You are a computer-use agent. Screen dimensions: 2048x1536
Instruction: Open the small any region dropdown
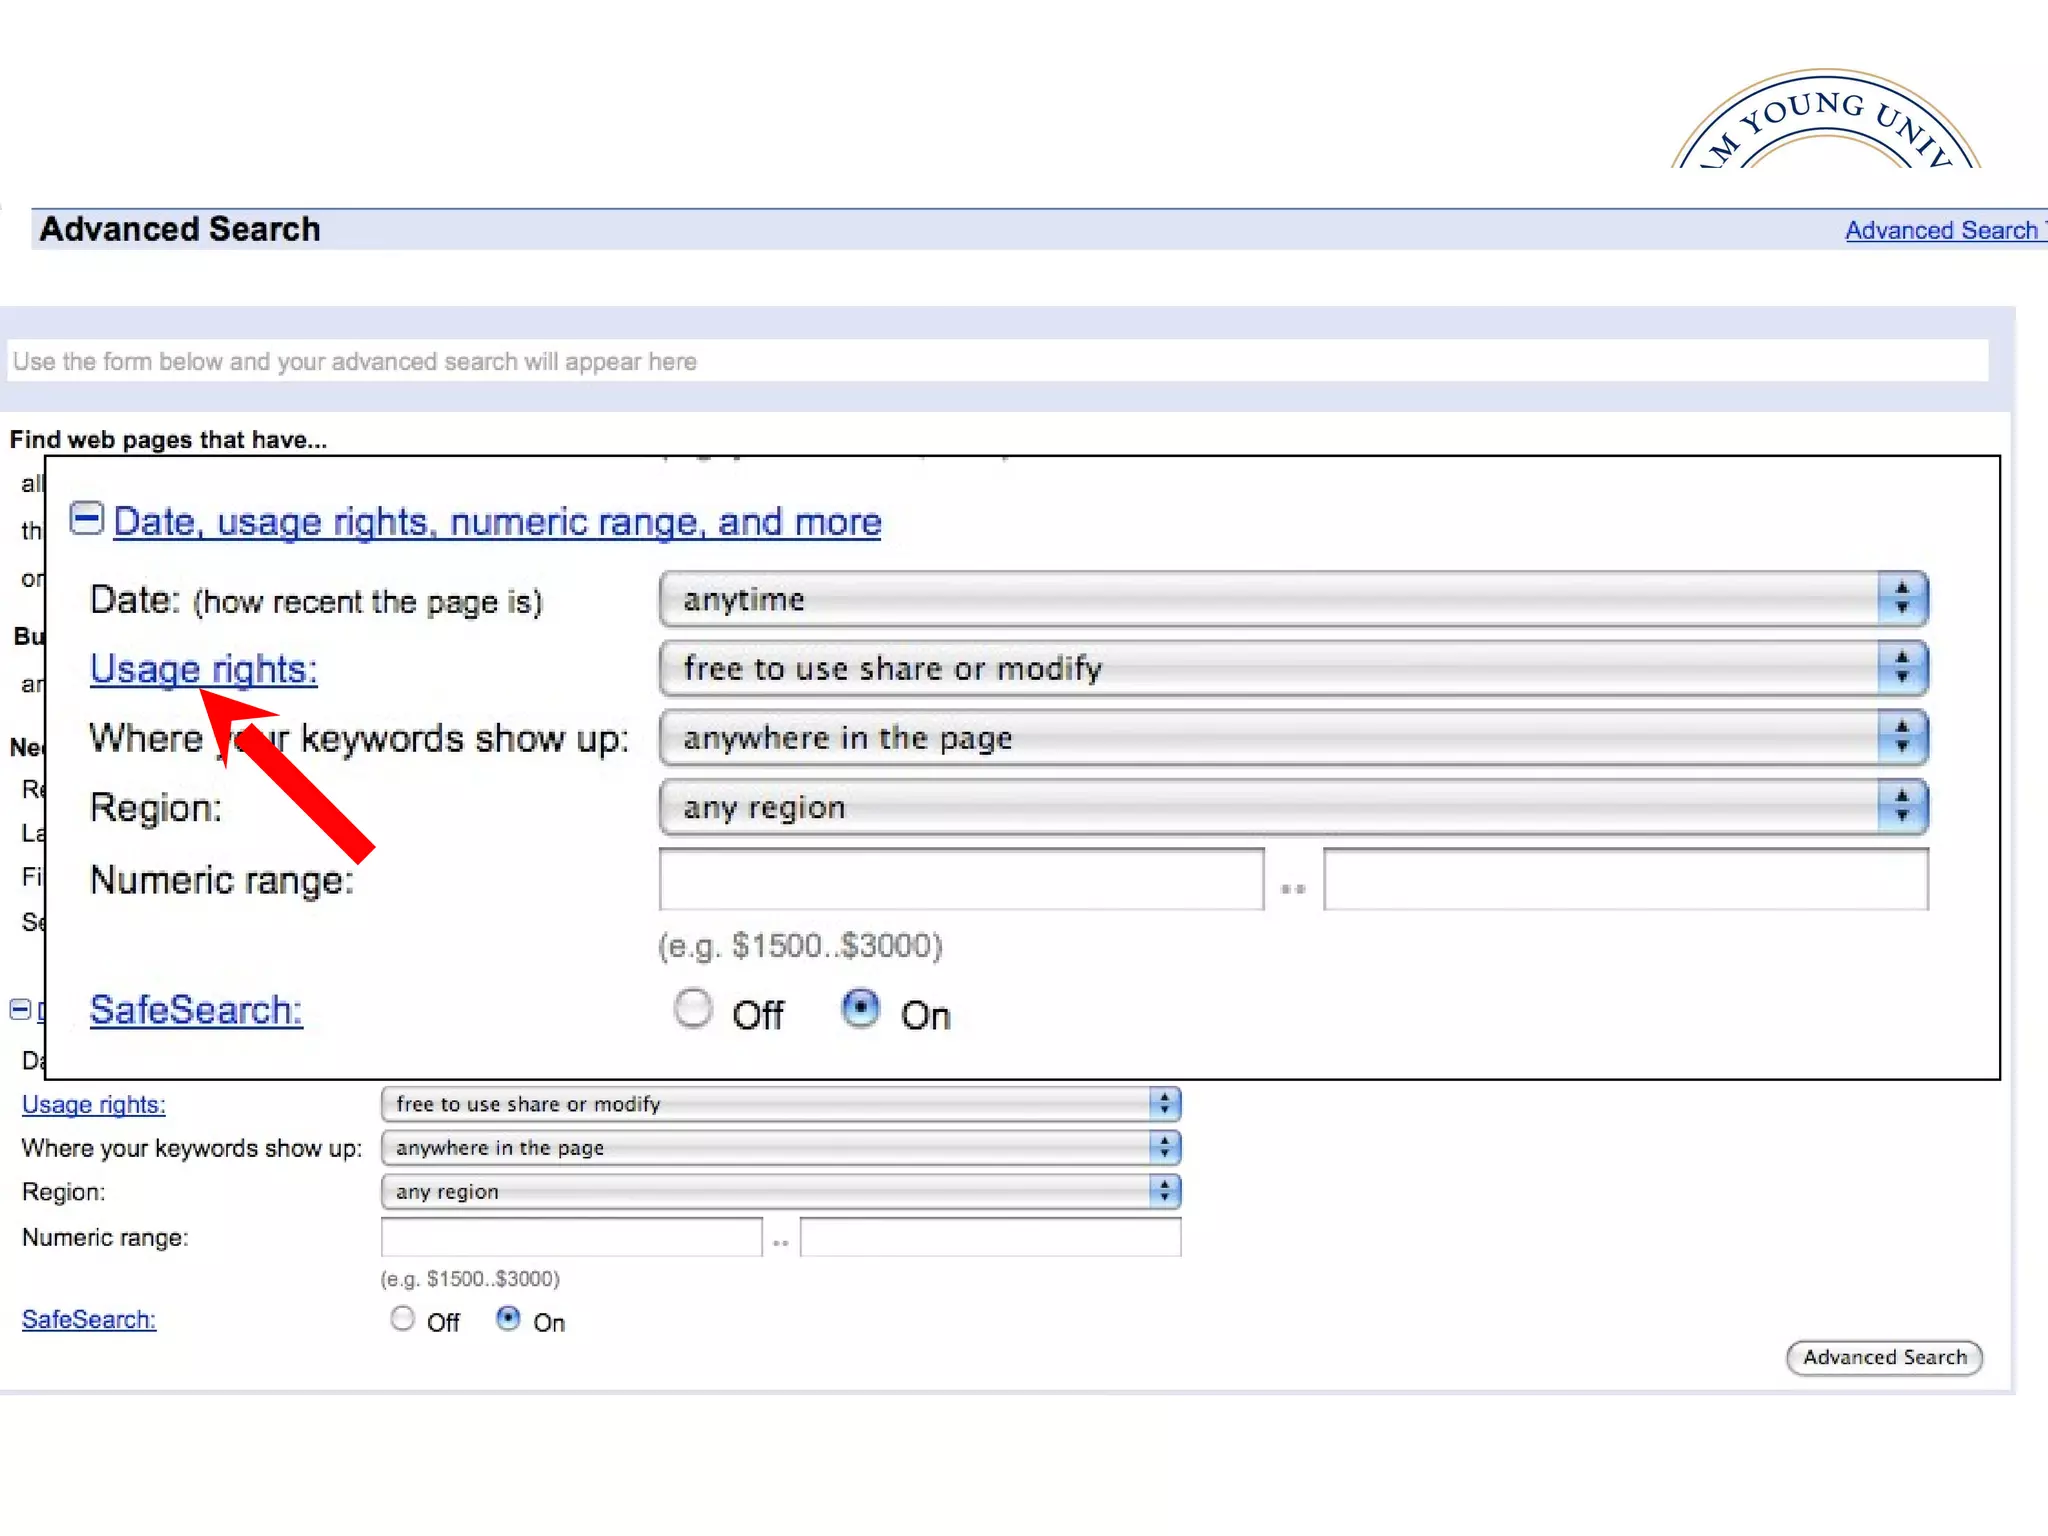[780, 1191]
